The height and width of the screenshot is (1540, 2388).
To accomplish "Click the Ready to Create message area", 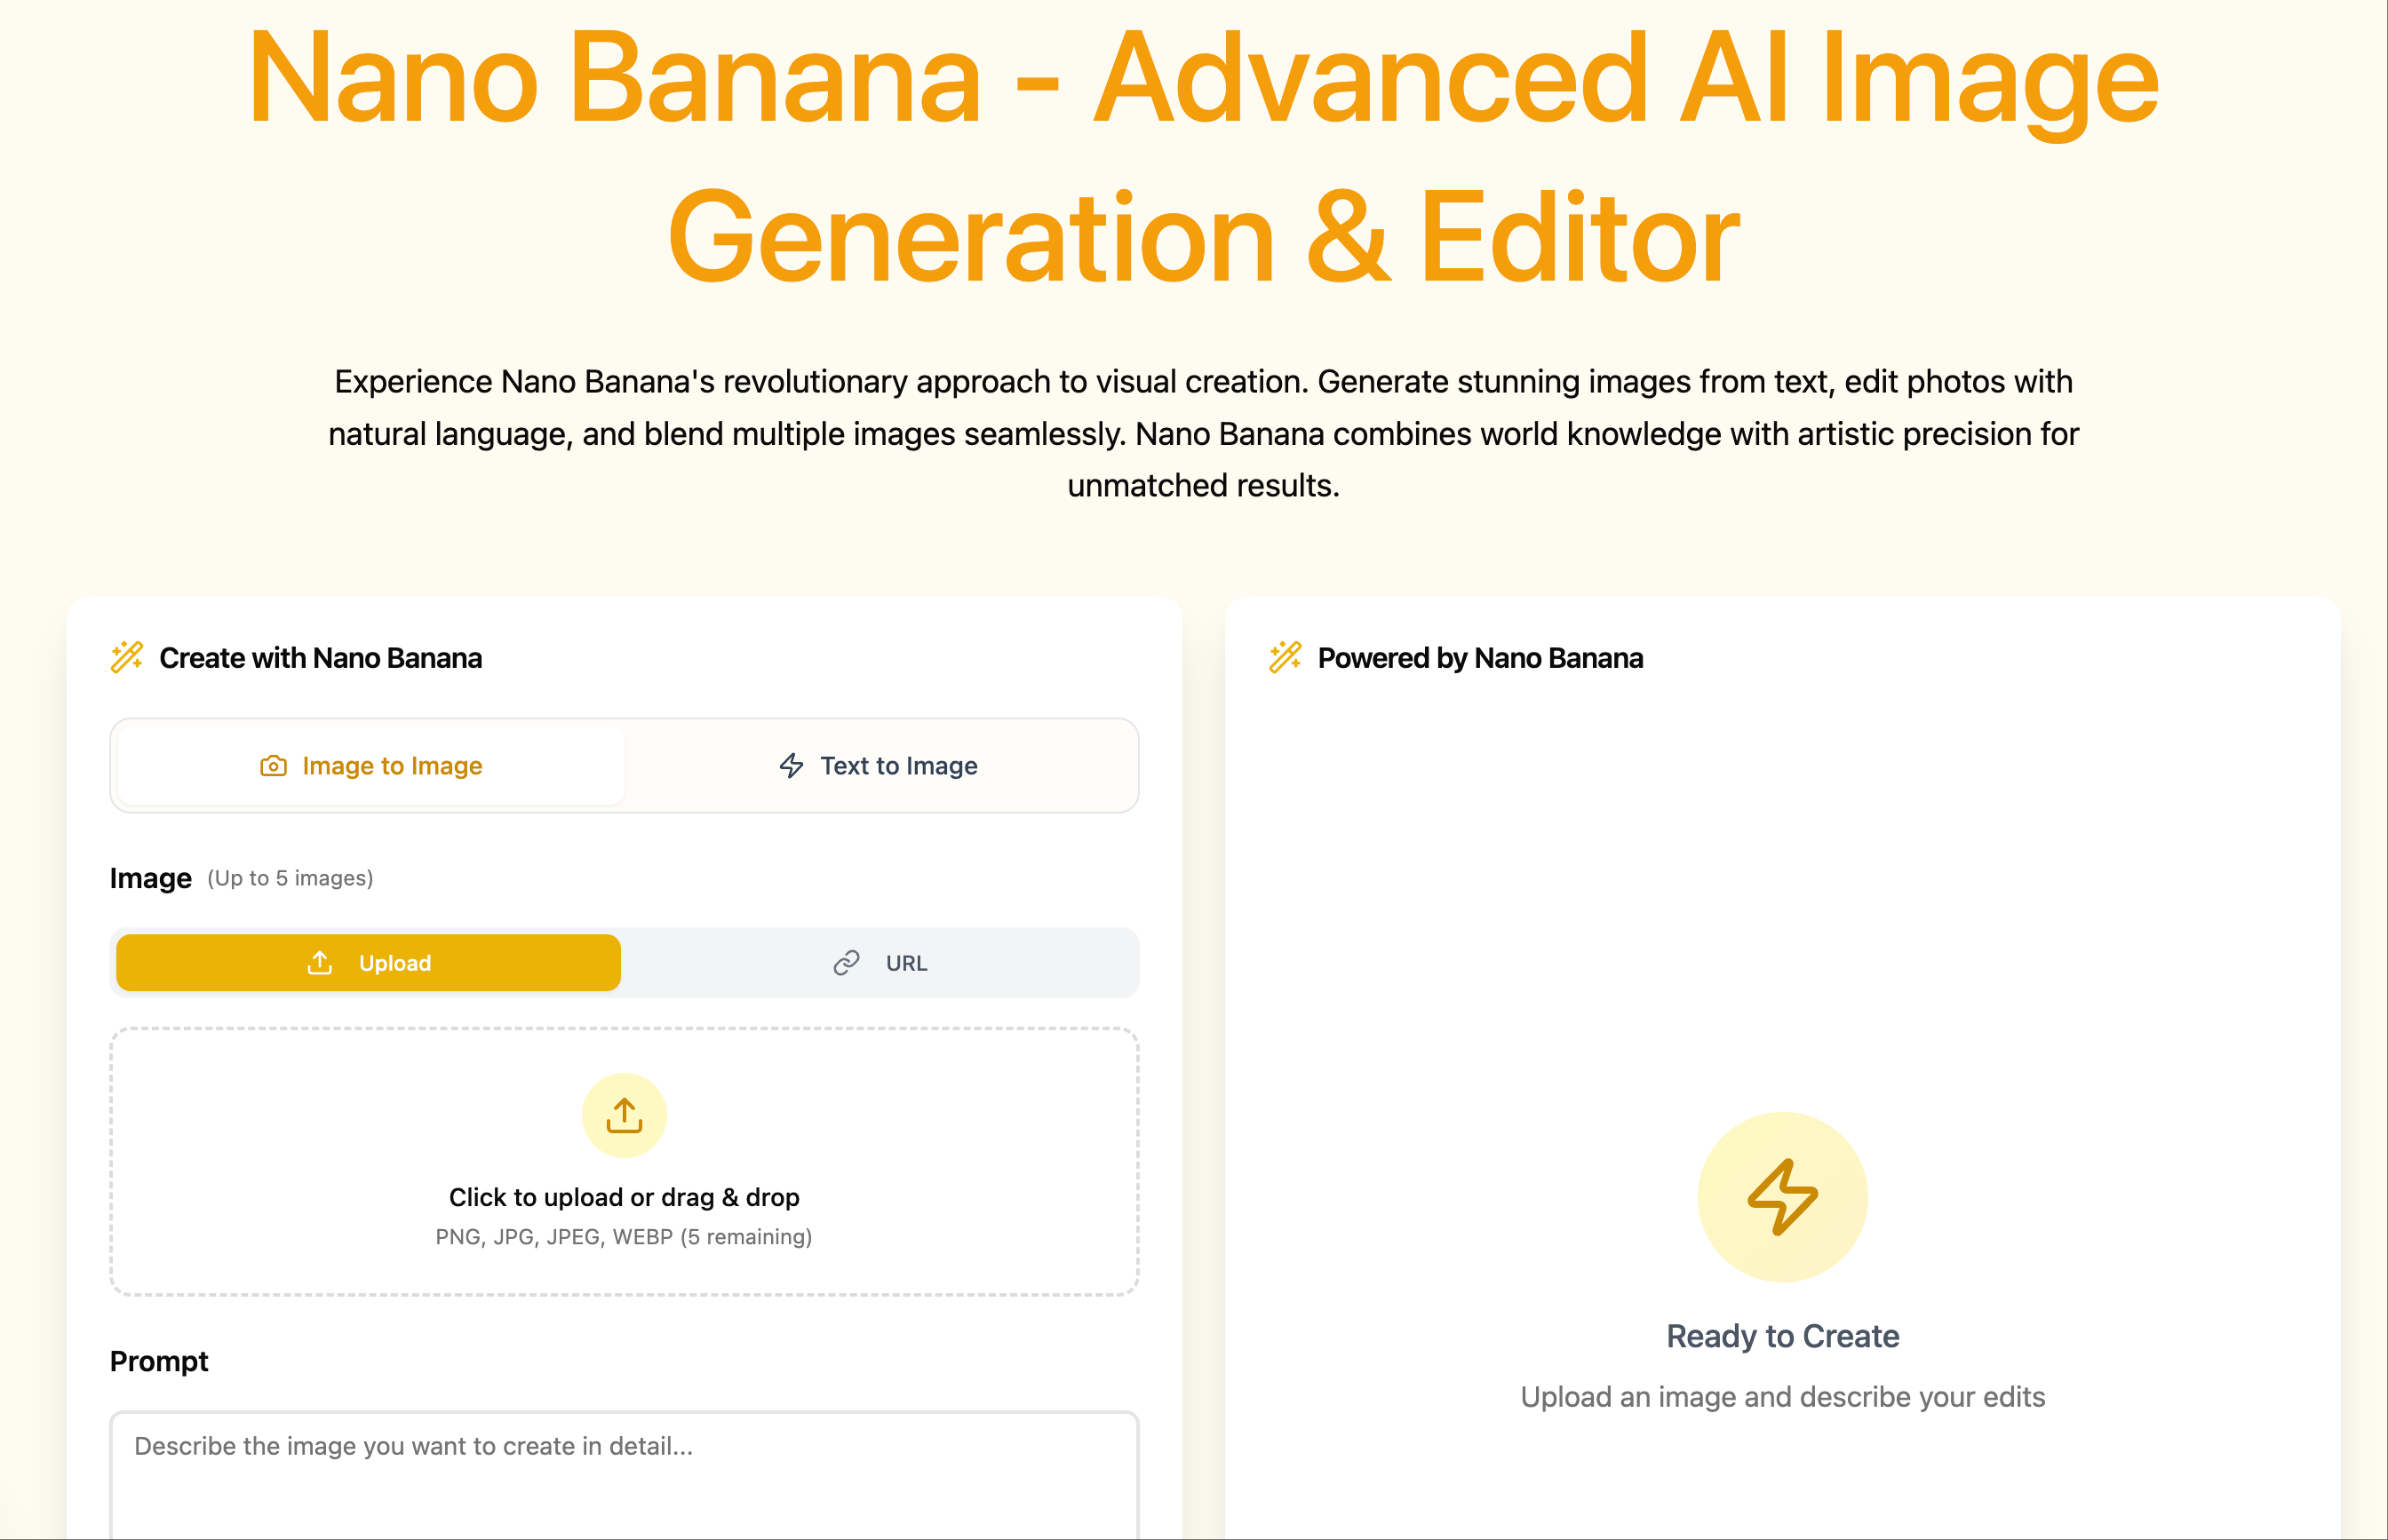I will pyautogui.click(x=1784, y=1335).
